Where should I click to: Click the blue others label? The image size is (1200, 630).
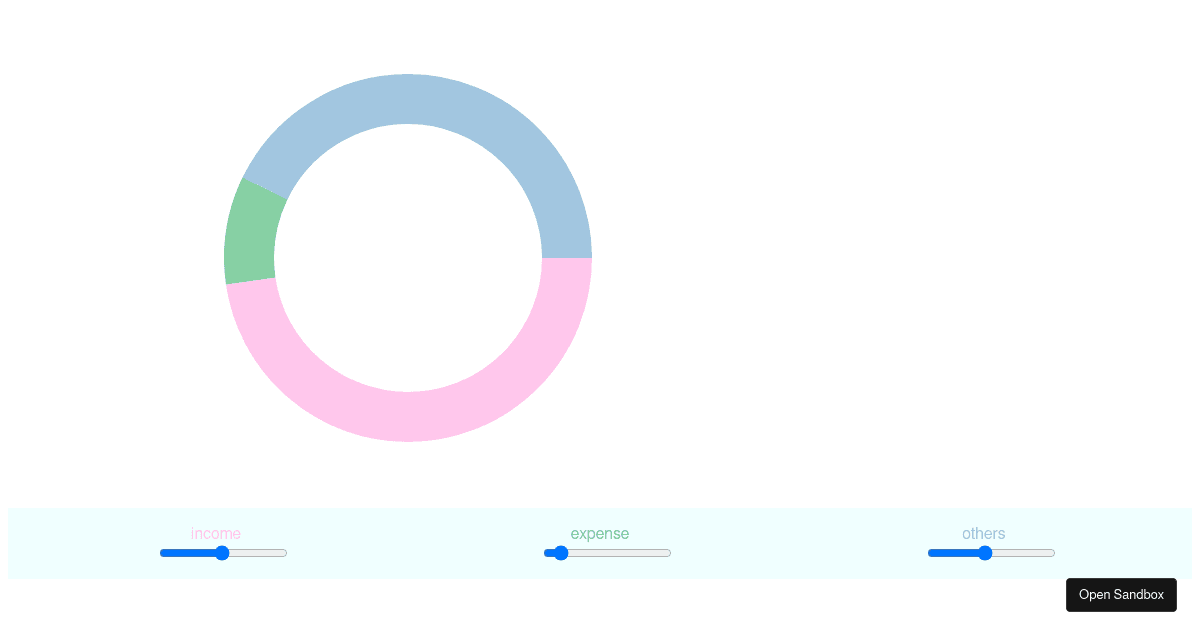click(x=984, y=534)
